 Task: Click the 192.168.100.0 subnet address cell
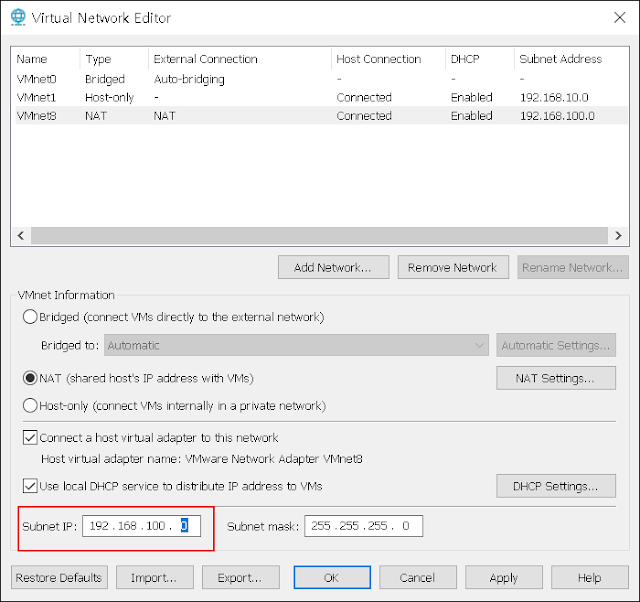(x=557, y=116)
